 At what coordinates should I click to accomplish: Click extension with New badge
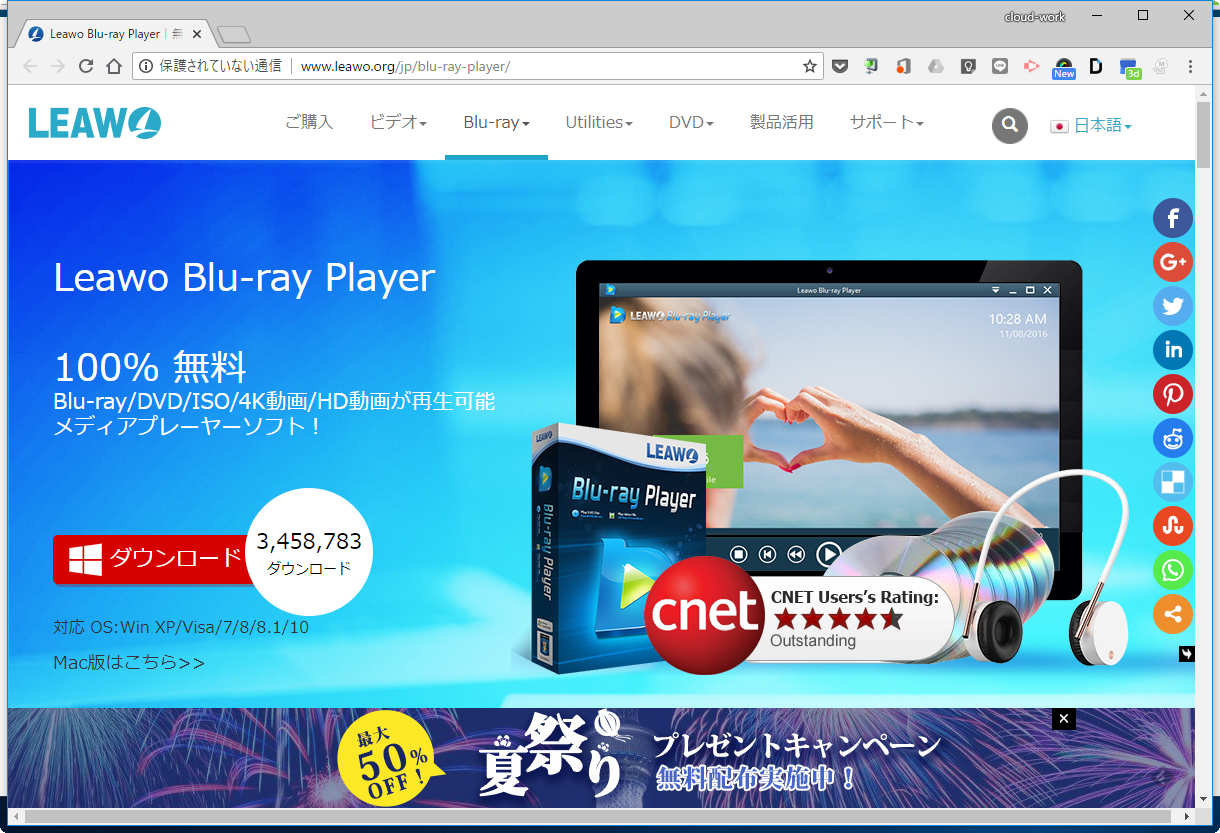coord(1064,68)
